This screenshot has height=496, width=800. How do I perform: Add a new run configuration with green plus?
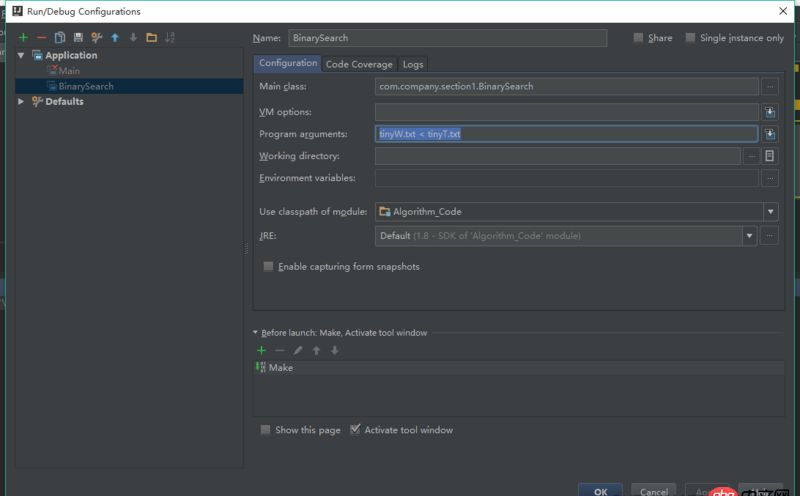click(x=23, y=38)
